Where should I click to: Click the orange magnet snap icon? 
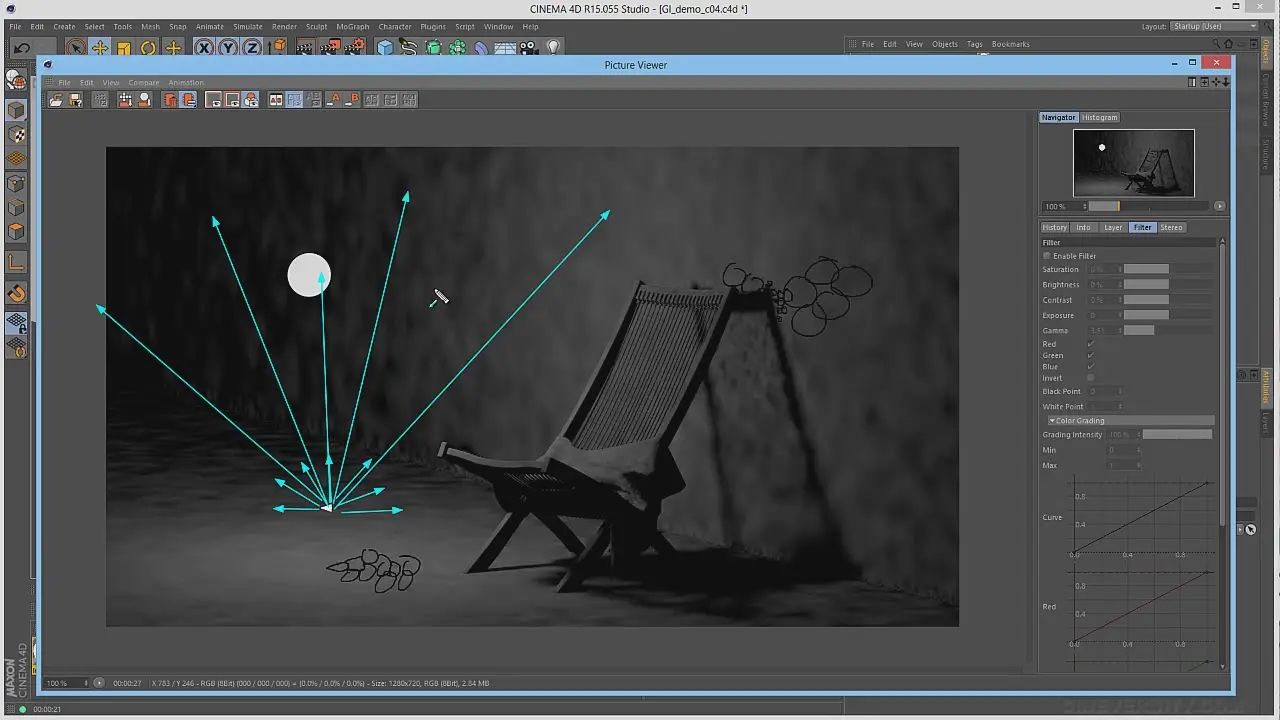[x=16, y=293]
